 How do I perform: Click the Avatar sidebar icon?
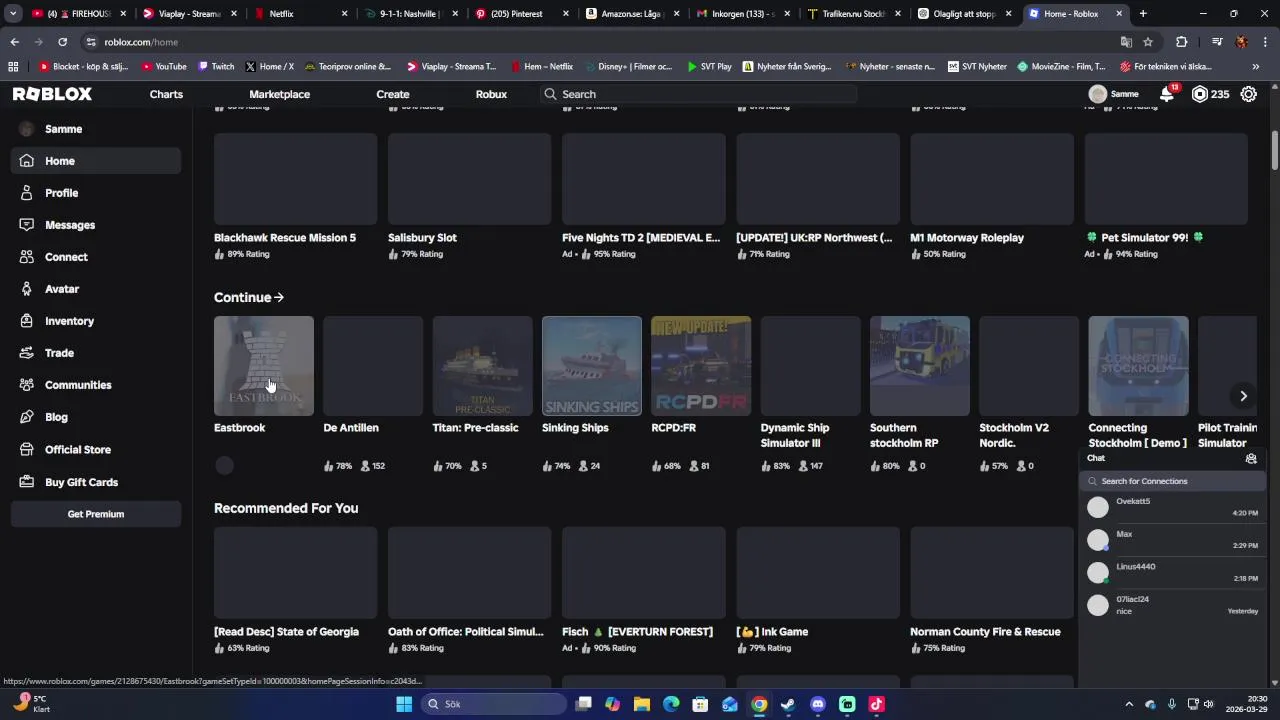tap(27, 289)
